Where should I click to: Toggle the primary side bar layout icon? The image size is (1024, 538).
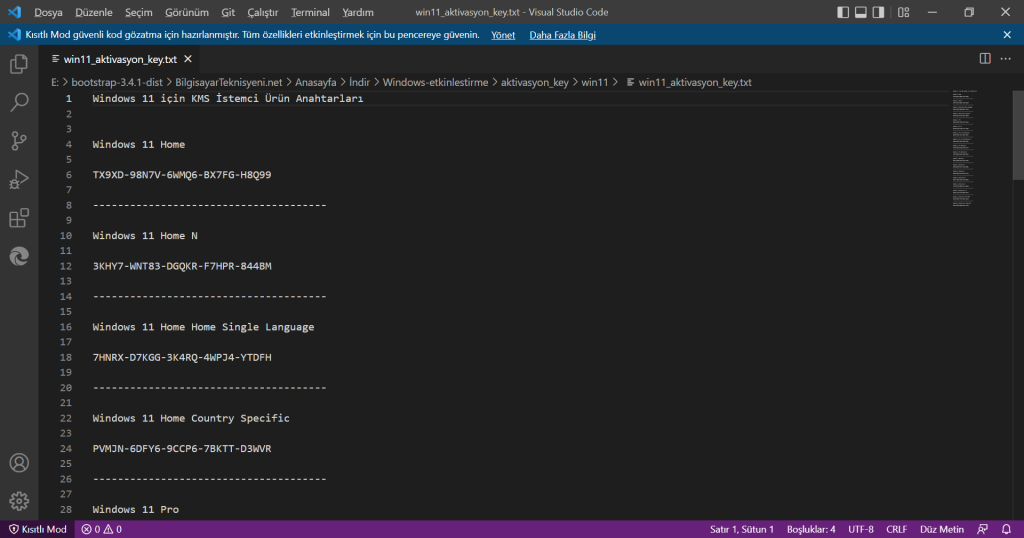point(843,12)
